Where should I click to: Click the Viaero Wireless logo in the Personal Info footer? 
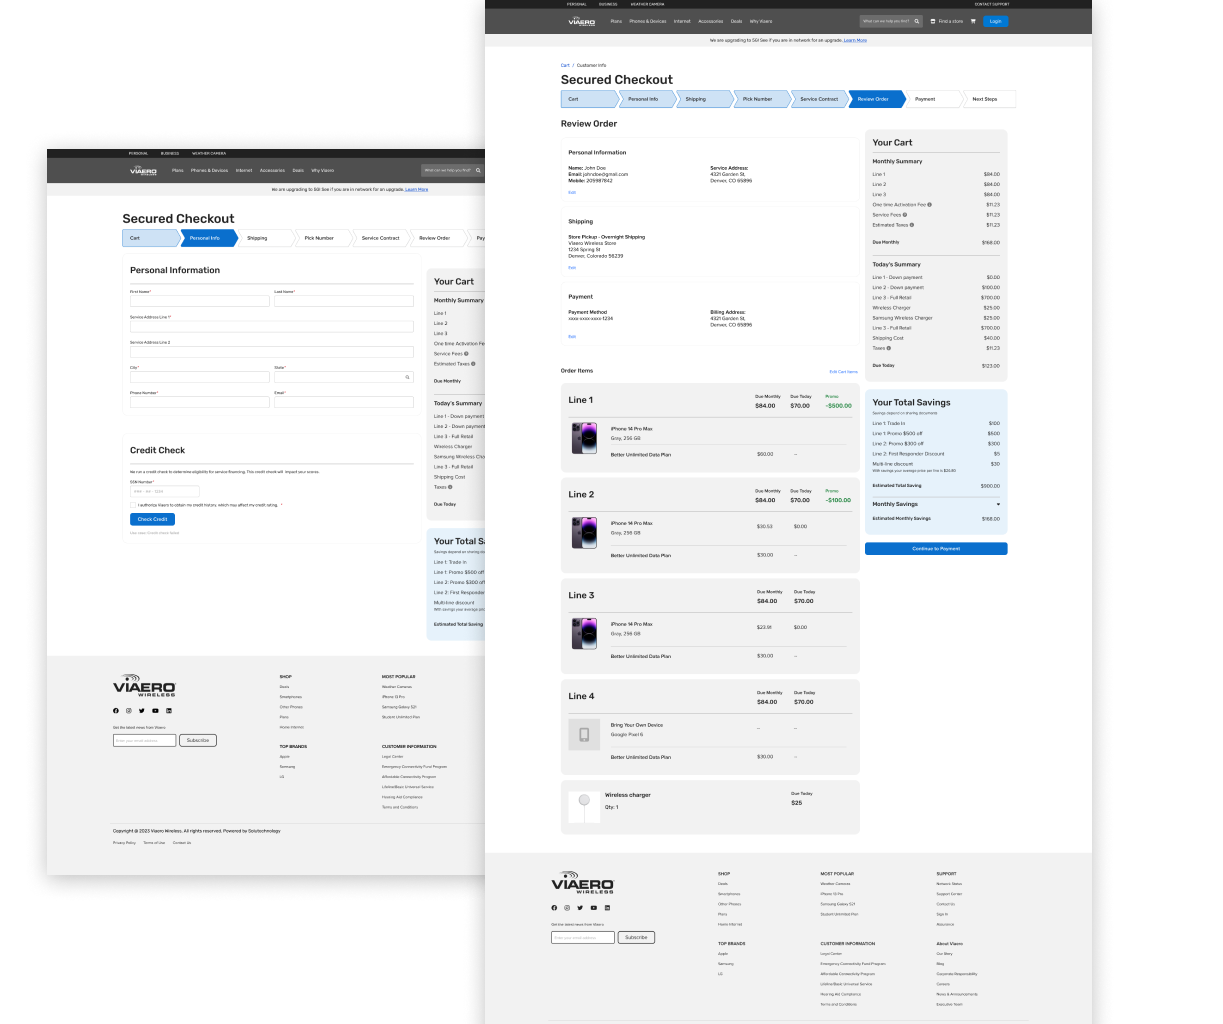(144, 685)
